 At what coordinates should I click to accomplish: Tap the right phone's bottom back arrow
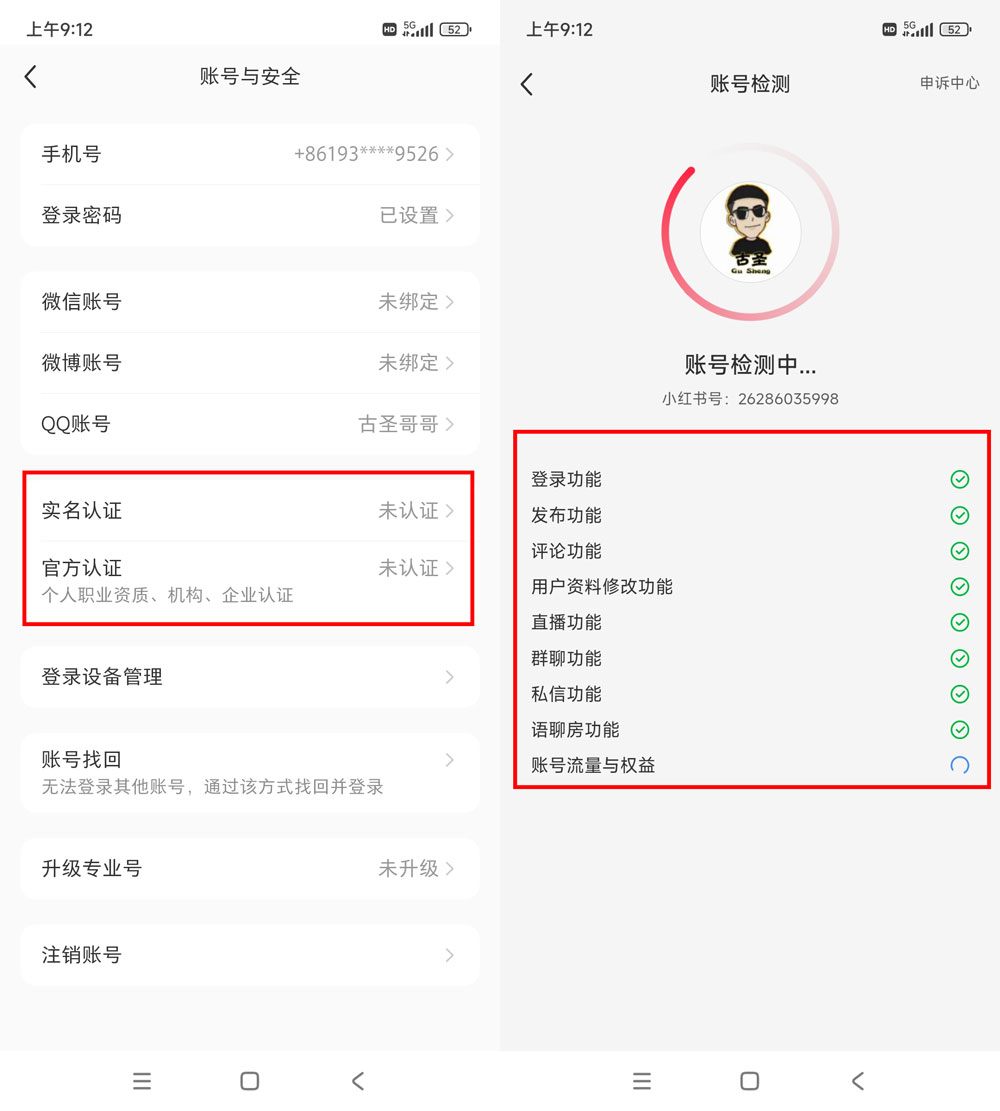[858, 1081]
